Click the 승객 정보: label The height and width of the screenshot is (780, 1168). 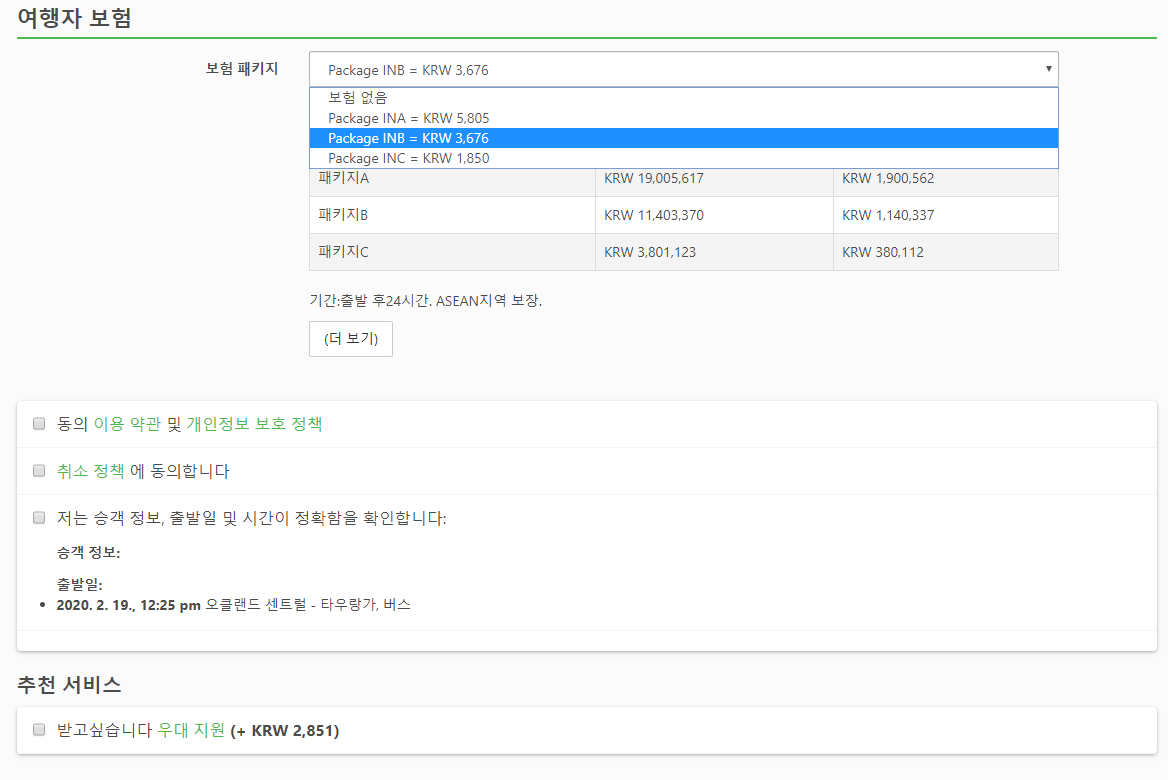tap(89, 553)
